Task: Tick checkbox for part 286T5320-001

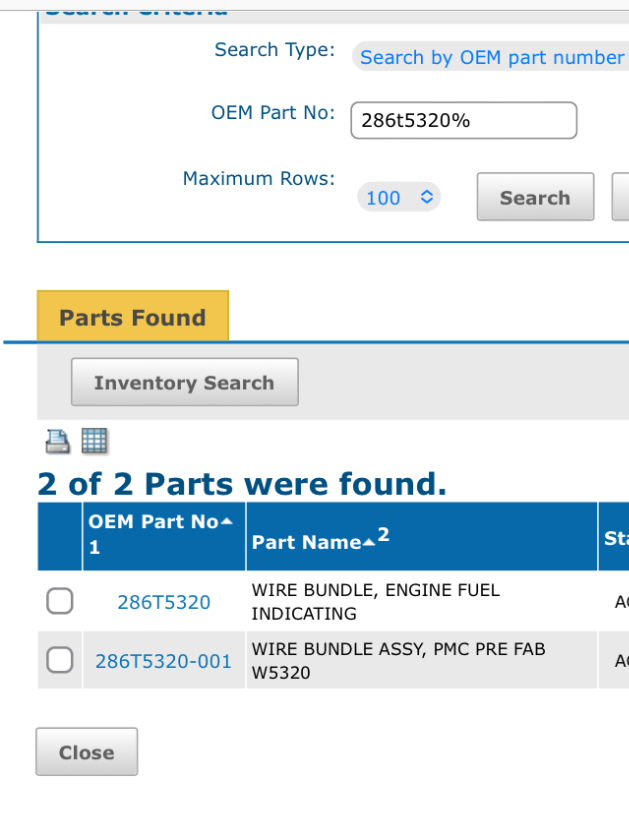Action: coord(60,660)
